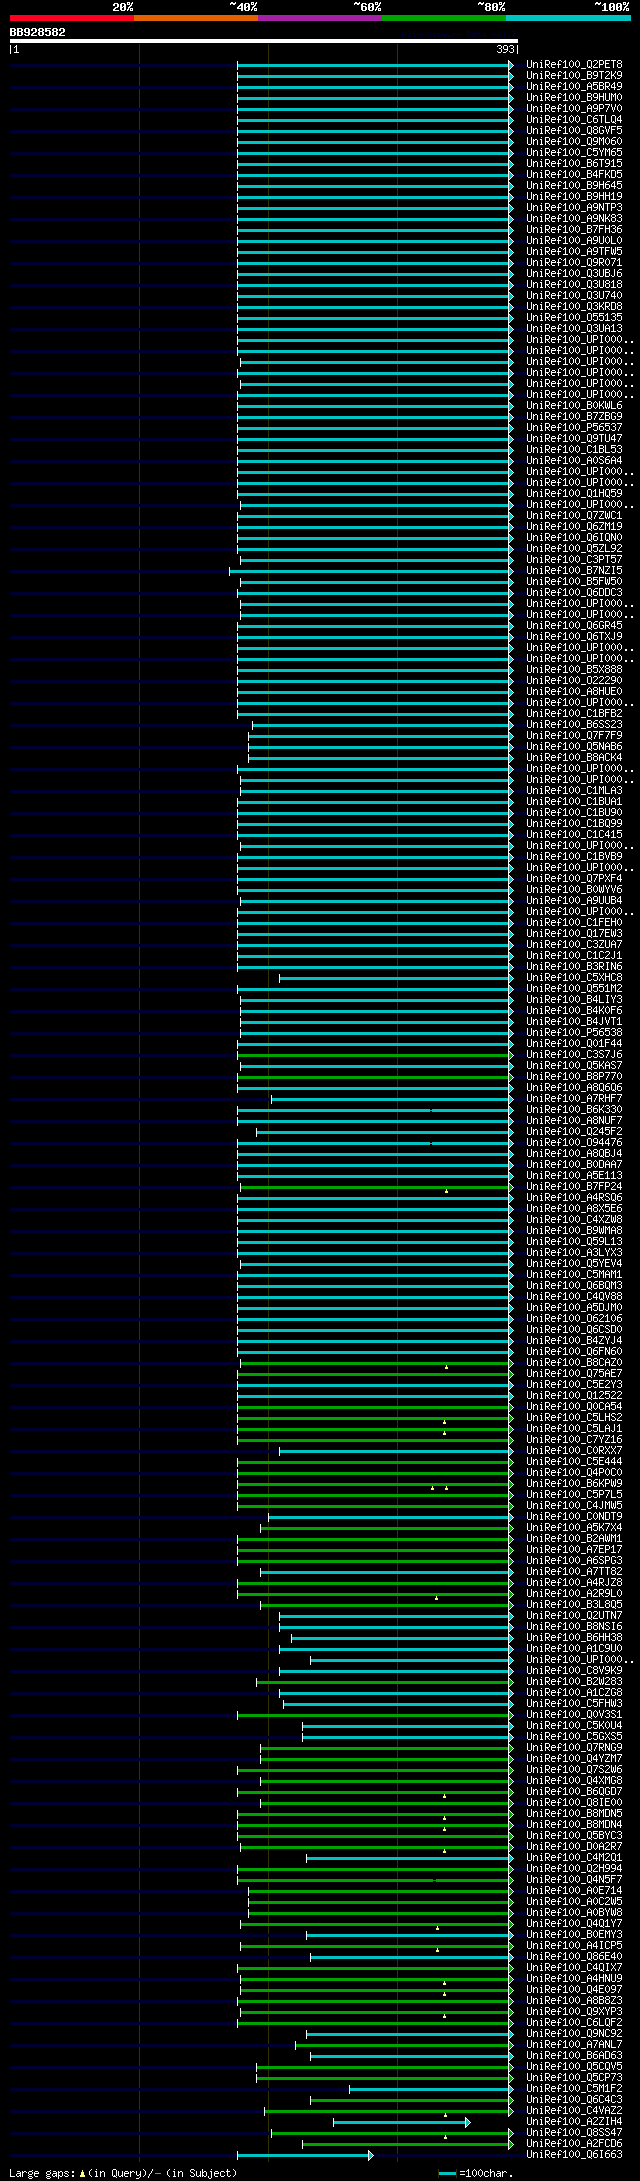The image size is (640, 2181).
Task: Select UniRef100_B9H645 label
Action: click(x=574, y=186)
